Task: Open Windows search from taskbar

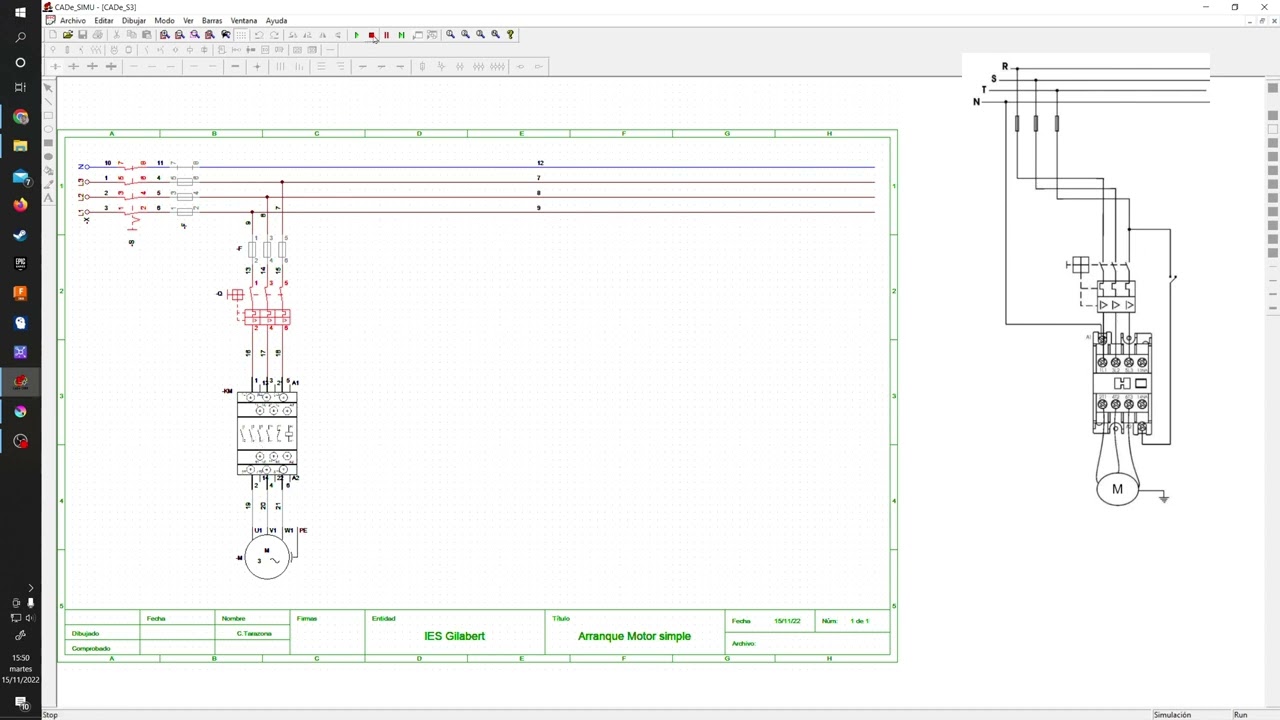Action: pyautogui.click(x=20, y=37)
